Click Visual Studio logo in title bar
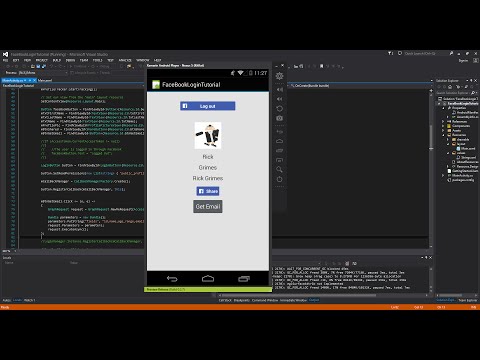This screenshot has height=360, width=480. coord(5,54)
